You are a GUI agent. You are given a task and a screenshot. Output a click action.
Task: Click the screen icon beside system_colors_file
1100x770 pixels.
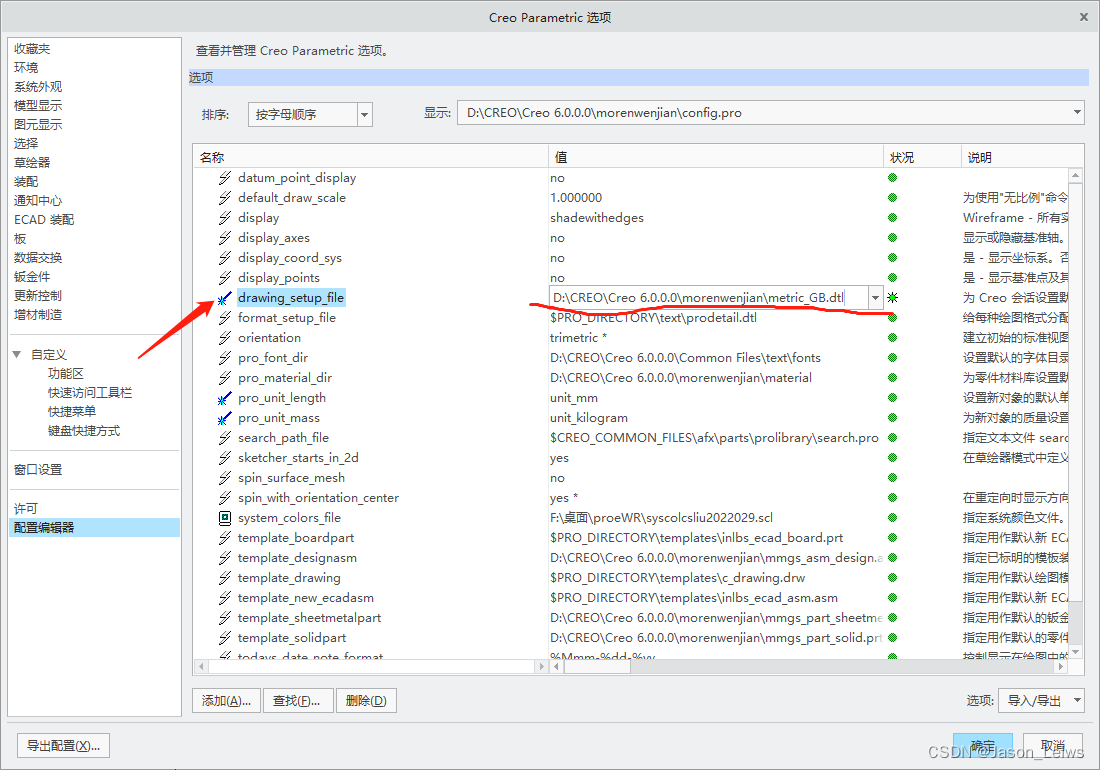(224, 518)
